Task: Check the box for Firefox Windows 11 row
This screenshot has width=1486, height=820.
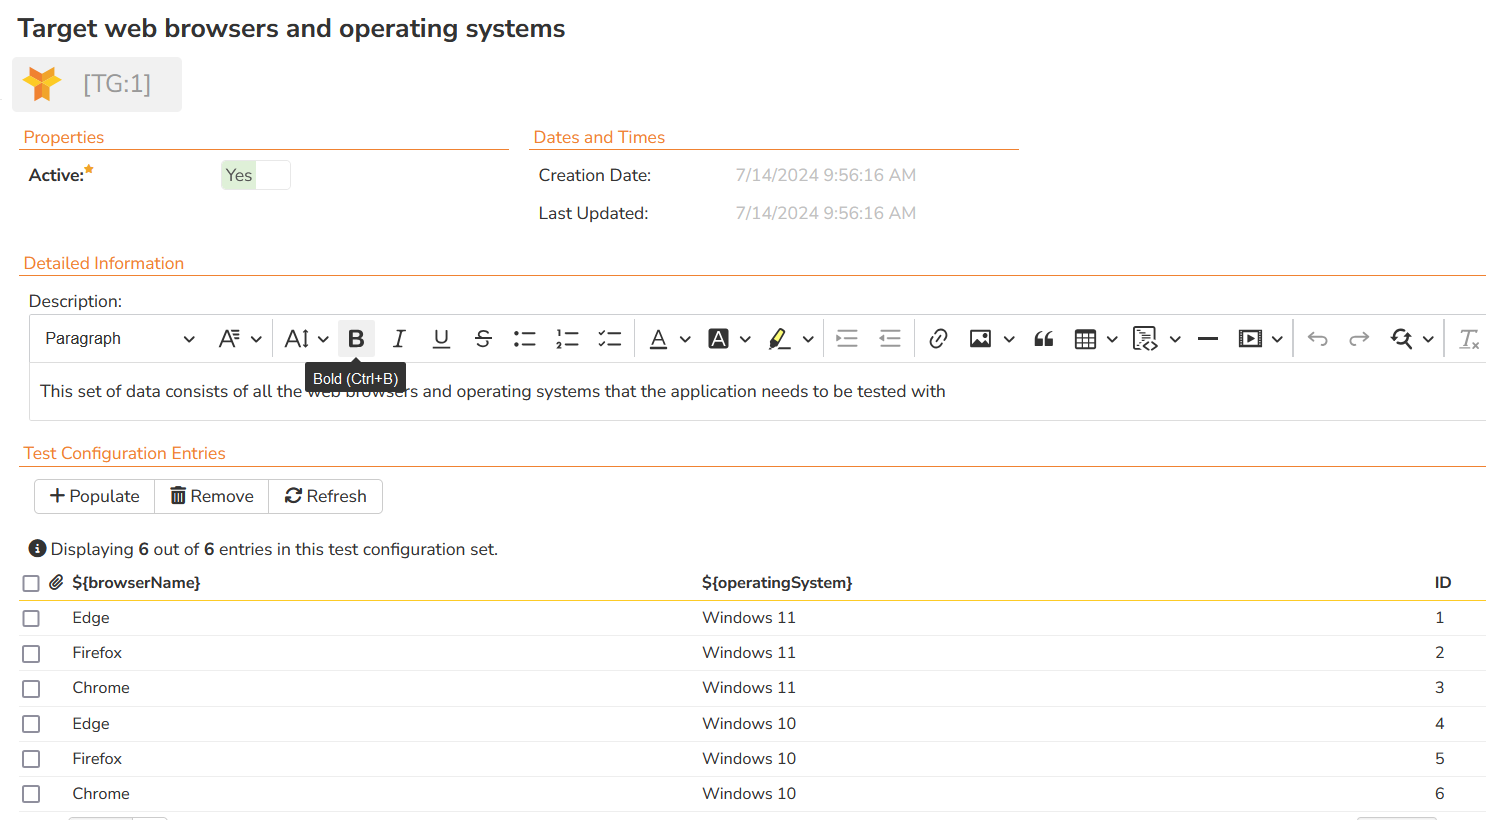Action: tap(31, 654)
